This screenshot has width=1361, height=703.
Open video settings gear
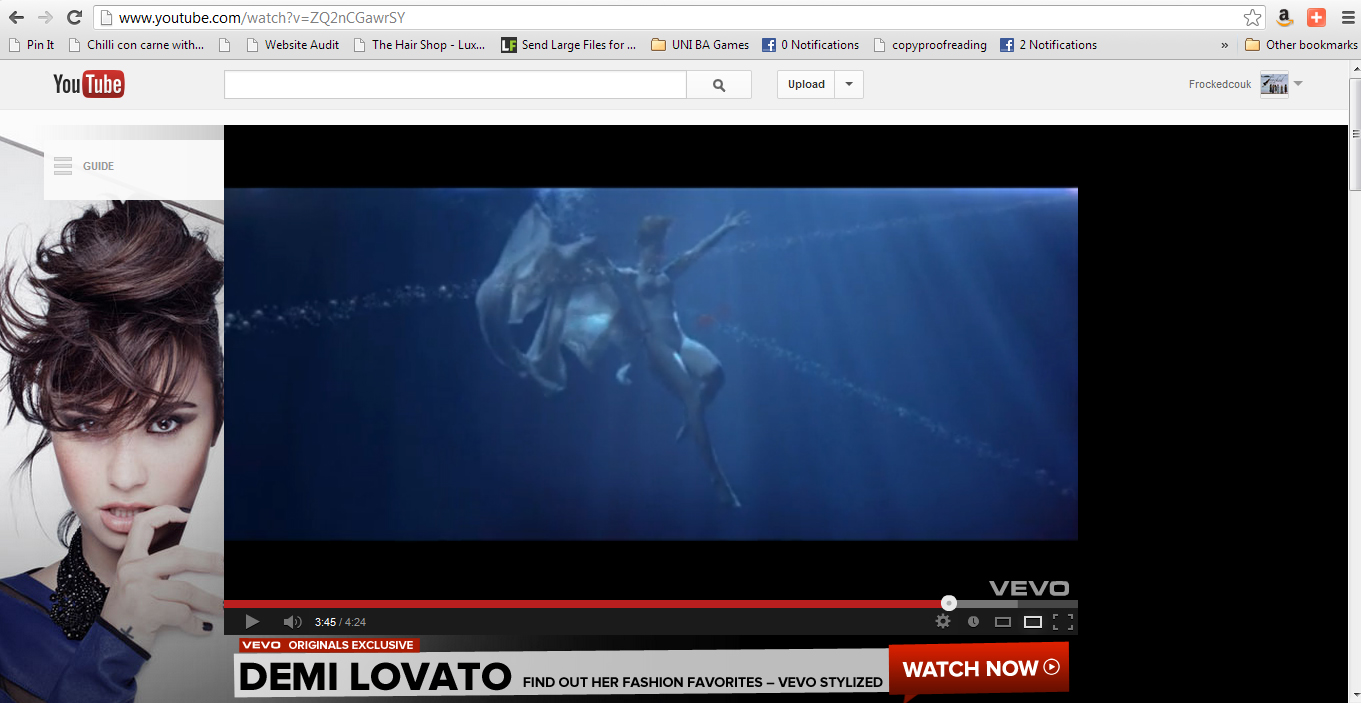pos(943,621)
